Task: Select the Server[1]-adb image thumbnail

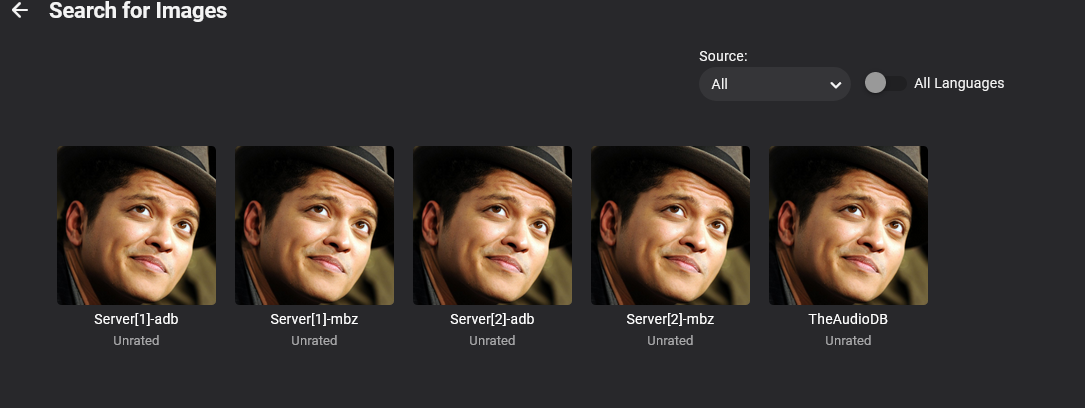Action: (x=136, y=225)
